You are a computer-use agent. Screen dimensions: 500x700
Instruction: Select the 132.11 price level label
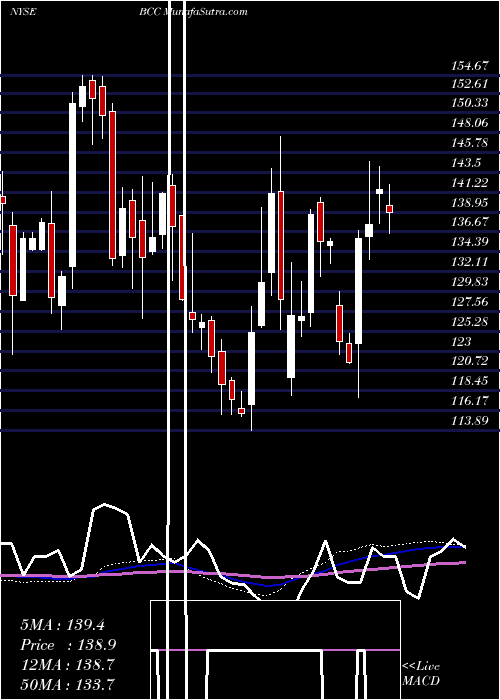(470, 262)
